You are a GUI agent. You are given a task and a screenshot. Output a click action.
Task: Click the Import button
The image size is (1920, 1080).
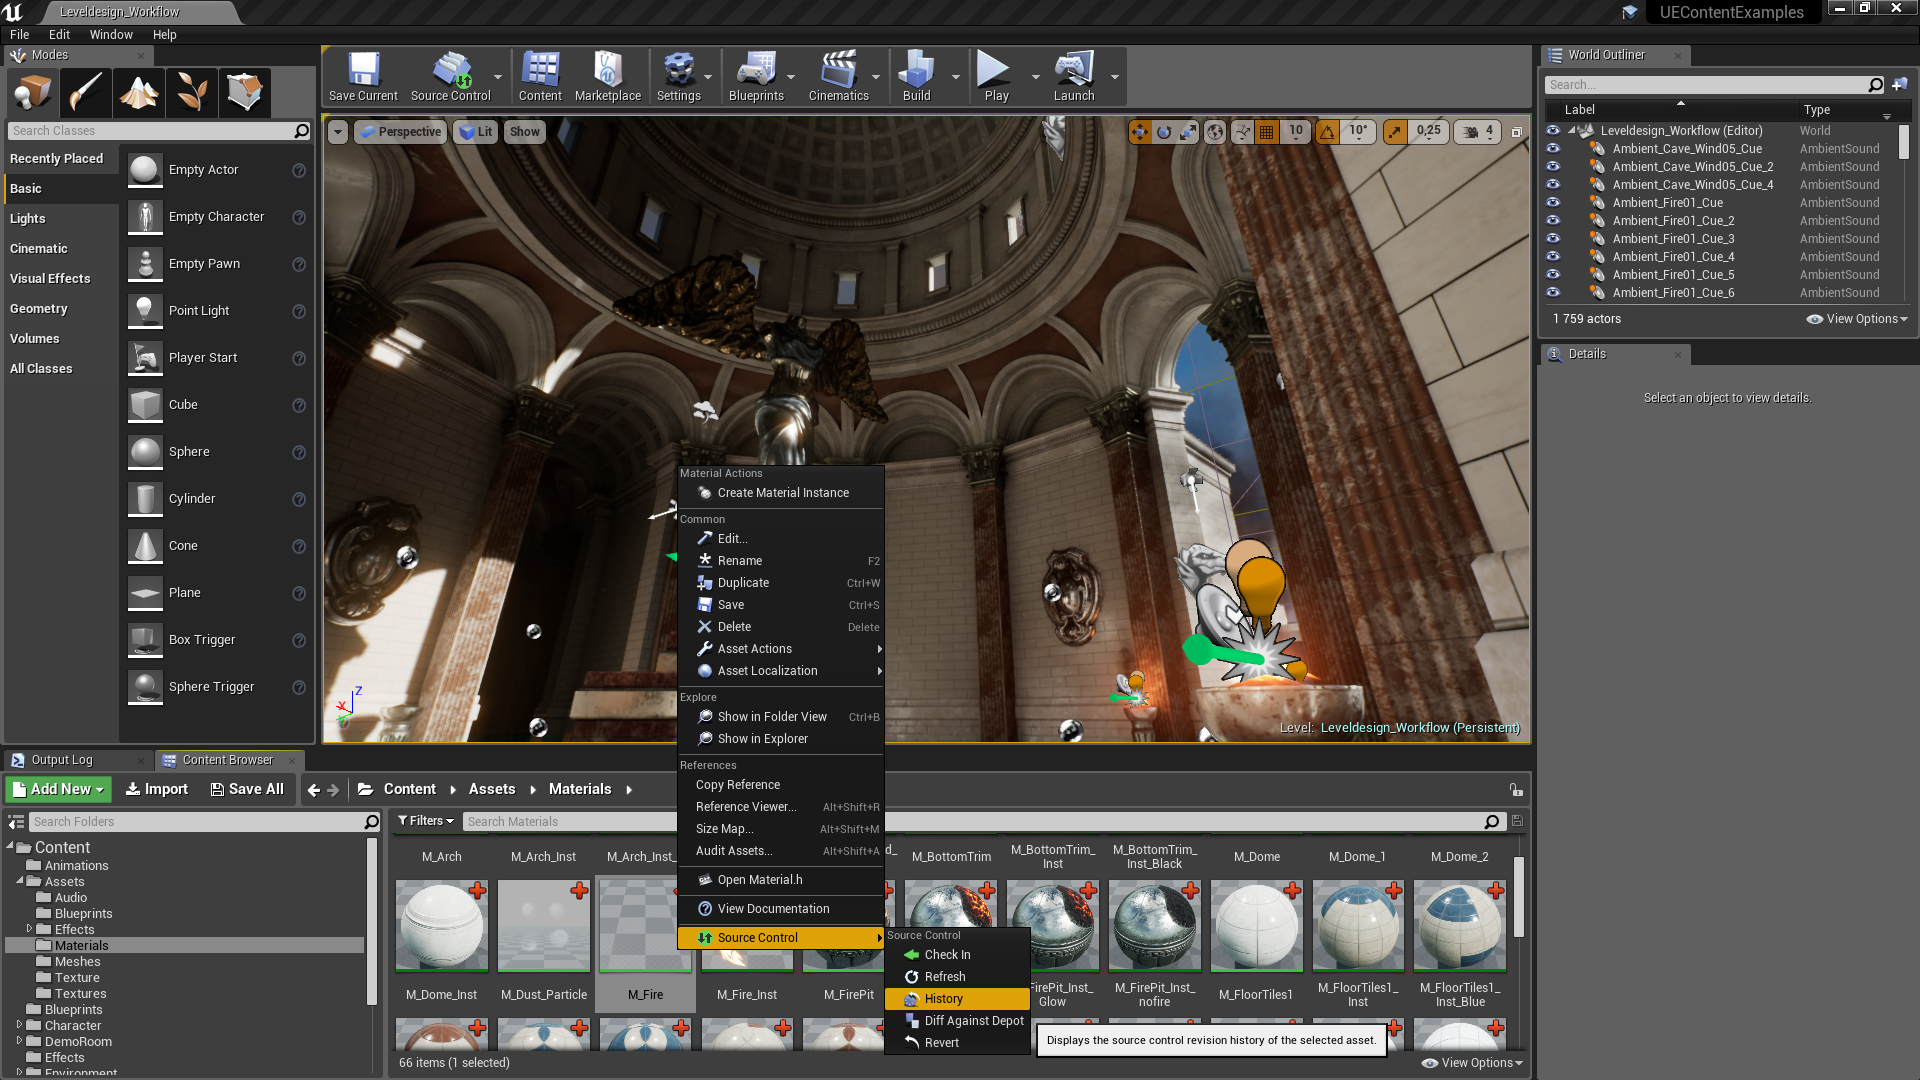click(x=156, y=789)
